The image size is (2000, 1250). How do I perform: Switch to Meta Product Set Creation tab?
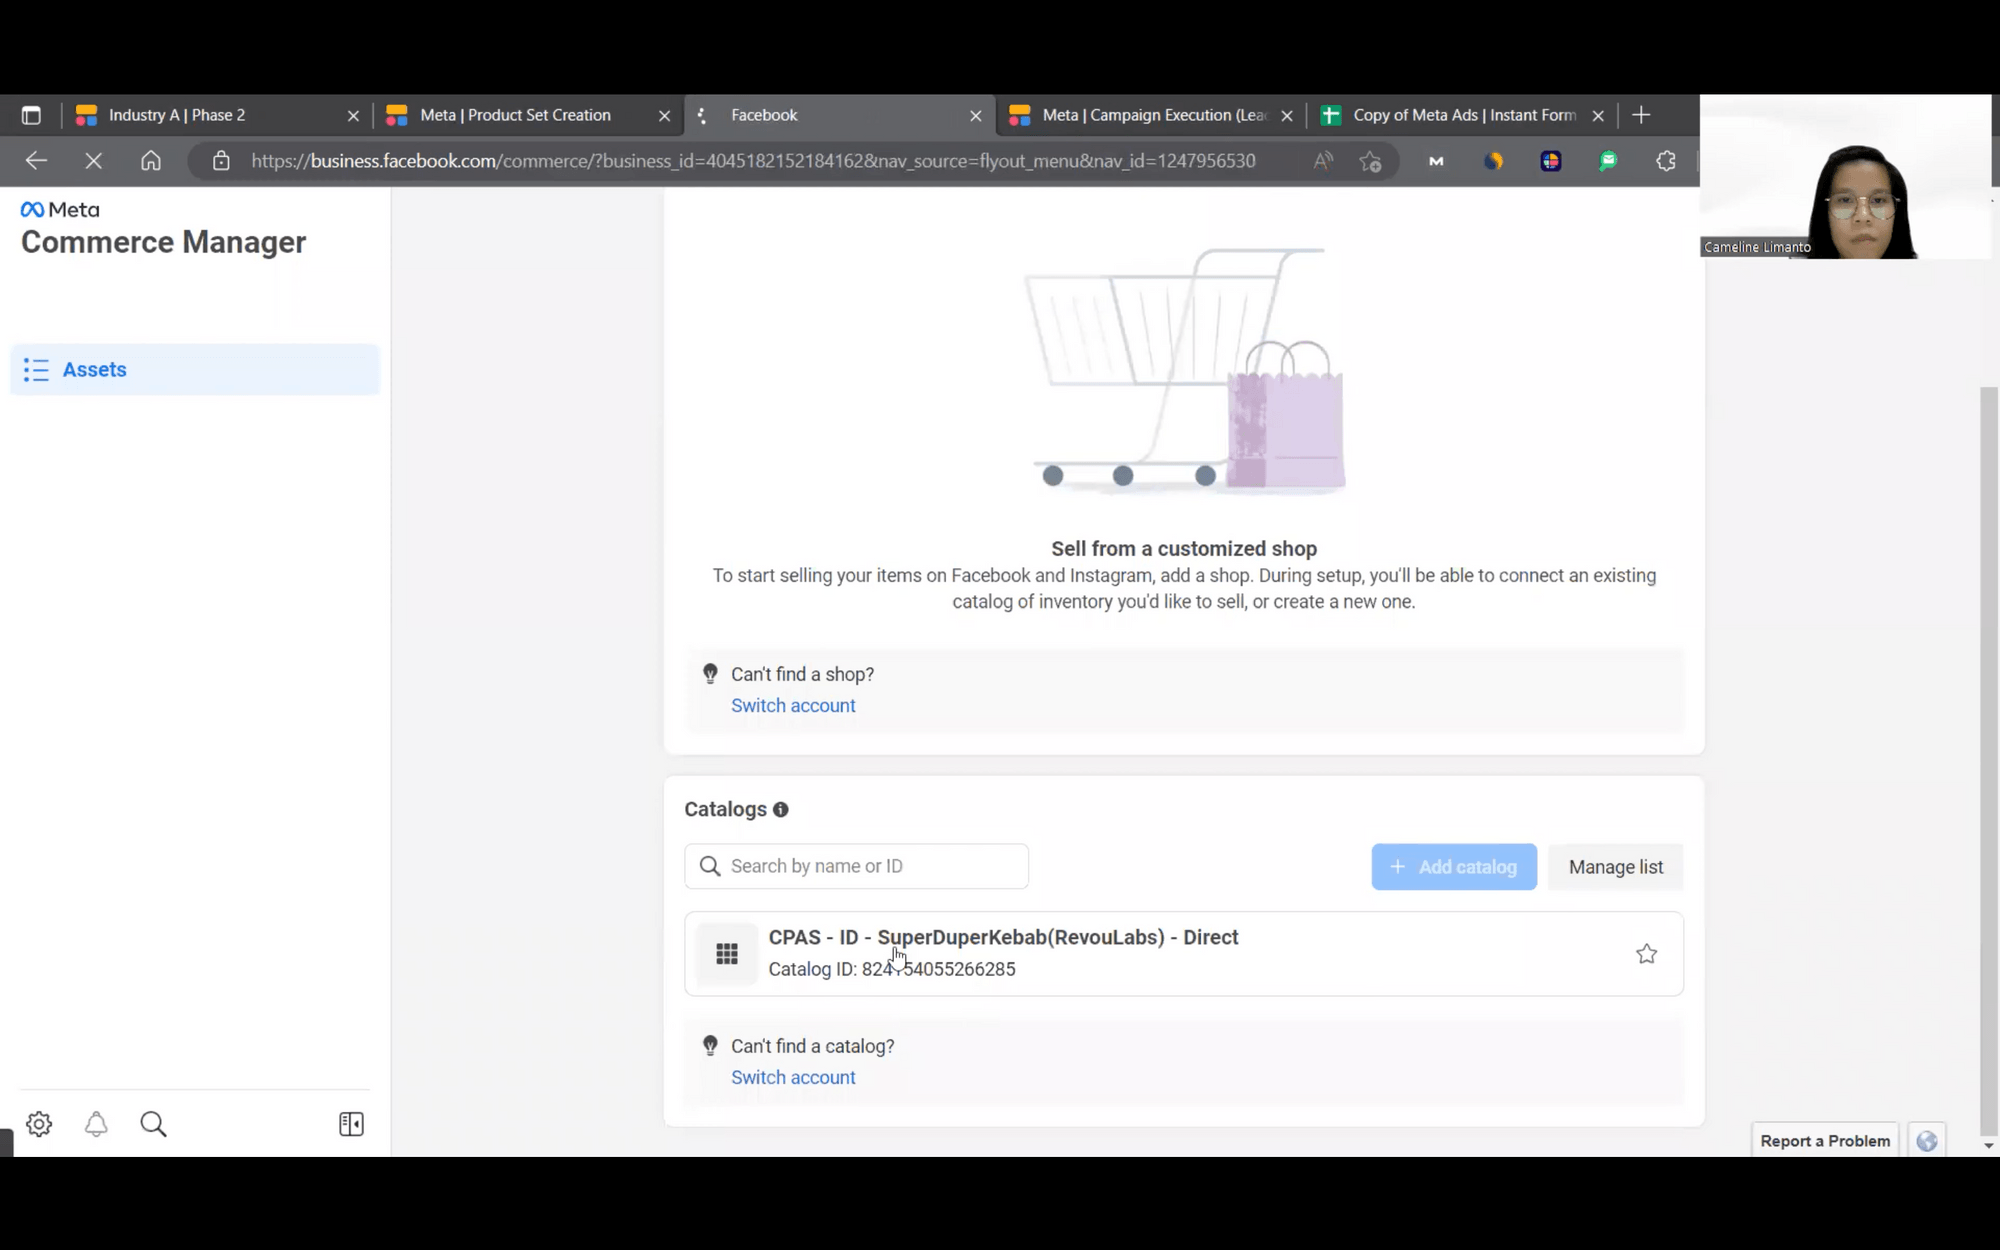[515, 115]
